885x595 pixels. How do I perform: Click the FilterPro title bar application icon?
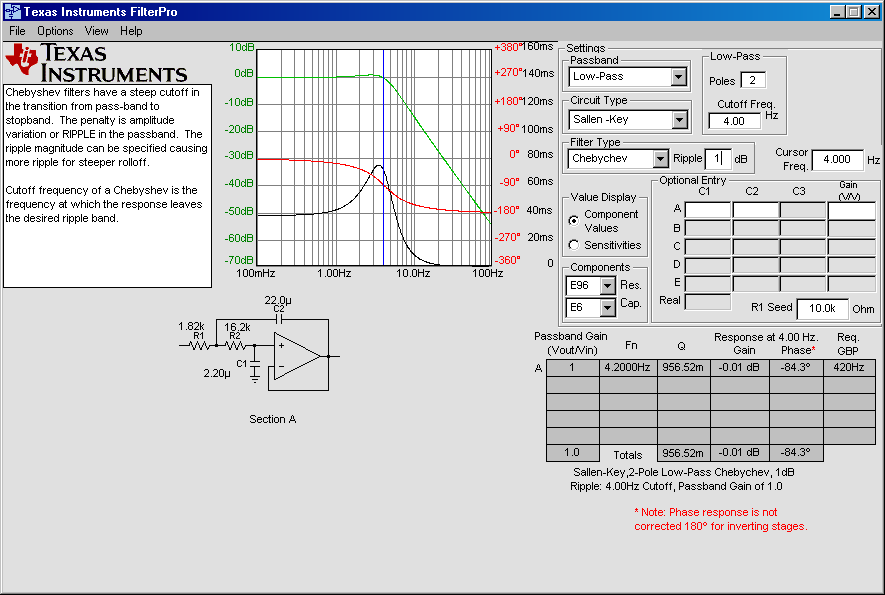click(12, 11)
